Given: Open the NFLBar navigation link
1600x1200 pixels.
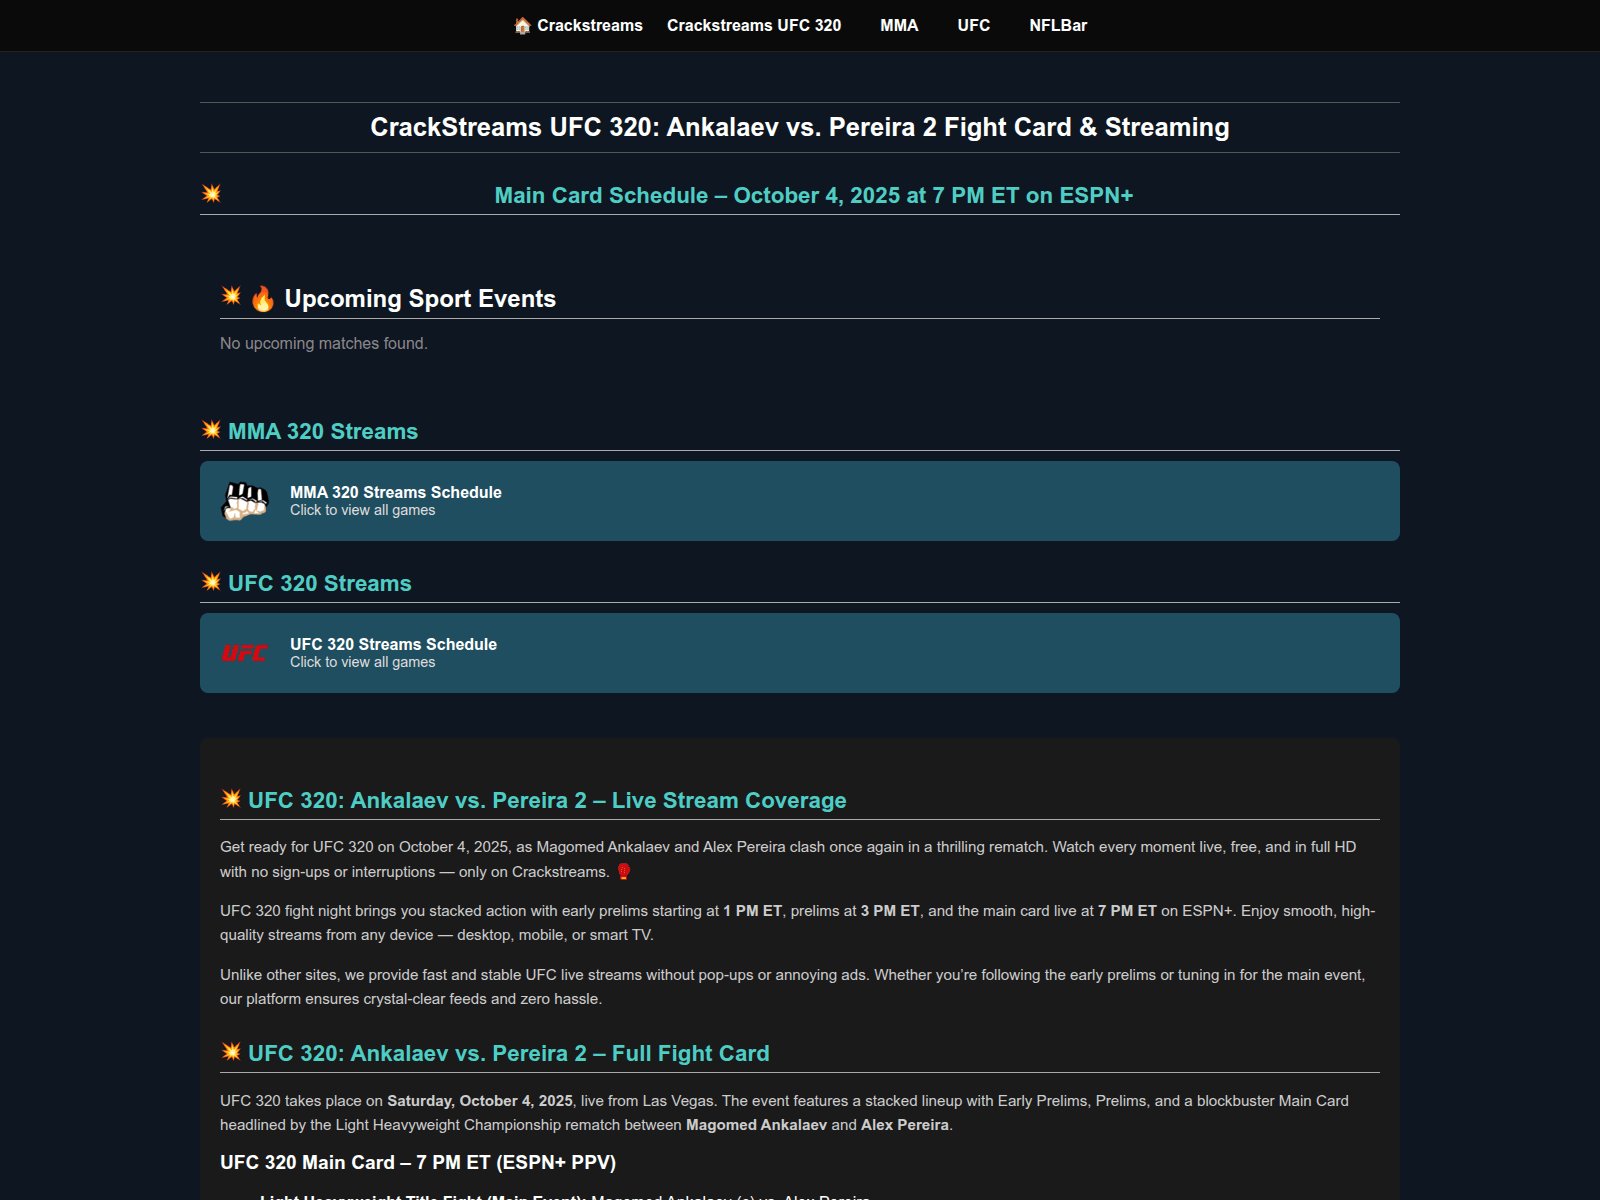Looking at the screenshot, I should pyautogui.click(x=1058, y=25).
